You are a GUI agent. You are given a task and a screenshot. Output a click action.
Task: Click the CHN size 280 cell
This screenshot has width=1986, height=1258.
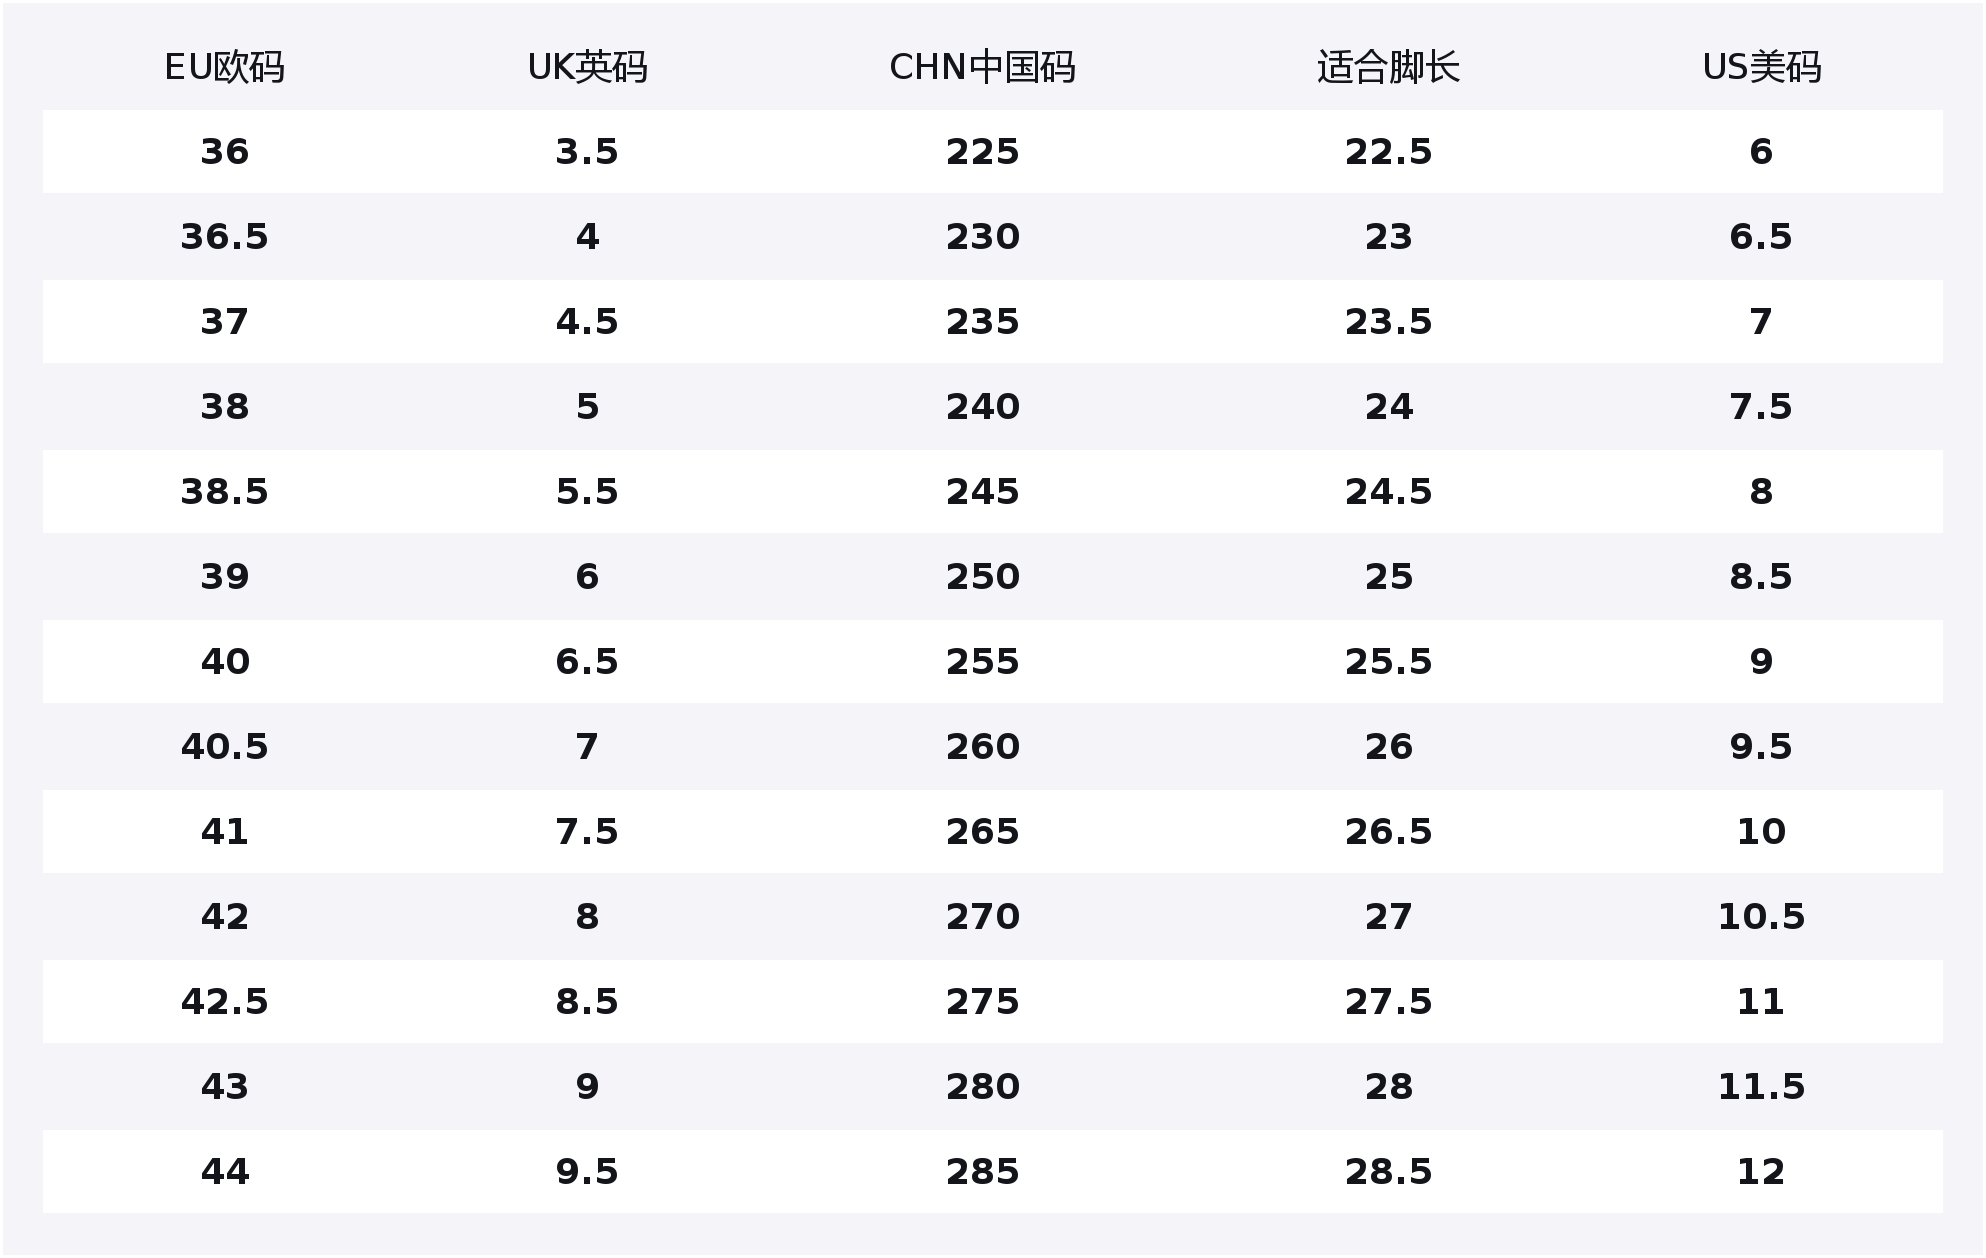click(x=982, y=1087)
